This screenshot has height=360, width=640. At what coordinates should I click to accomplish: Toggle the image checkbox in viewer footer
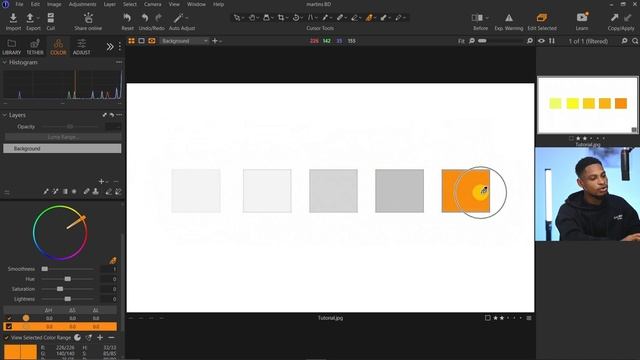pyautogui.click(x=487, y=318)
